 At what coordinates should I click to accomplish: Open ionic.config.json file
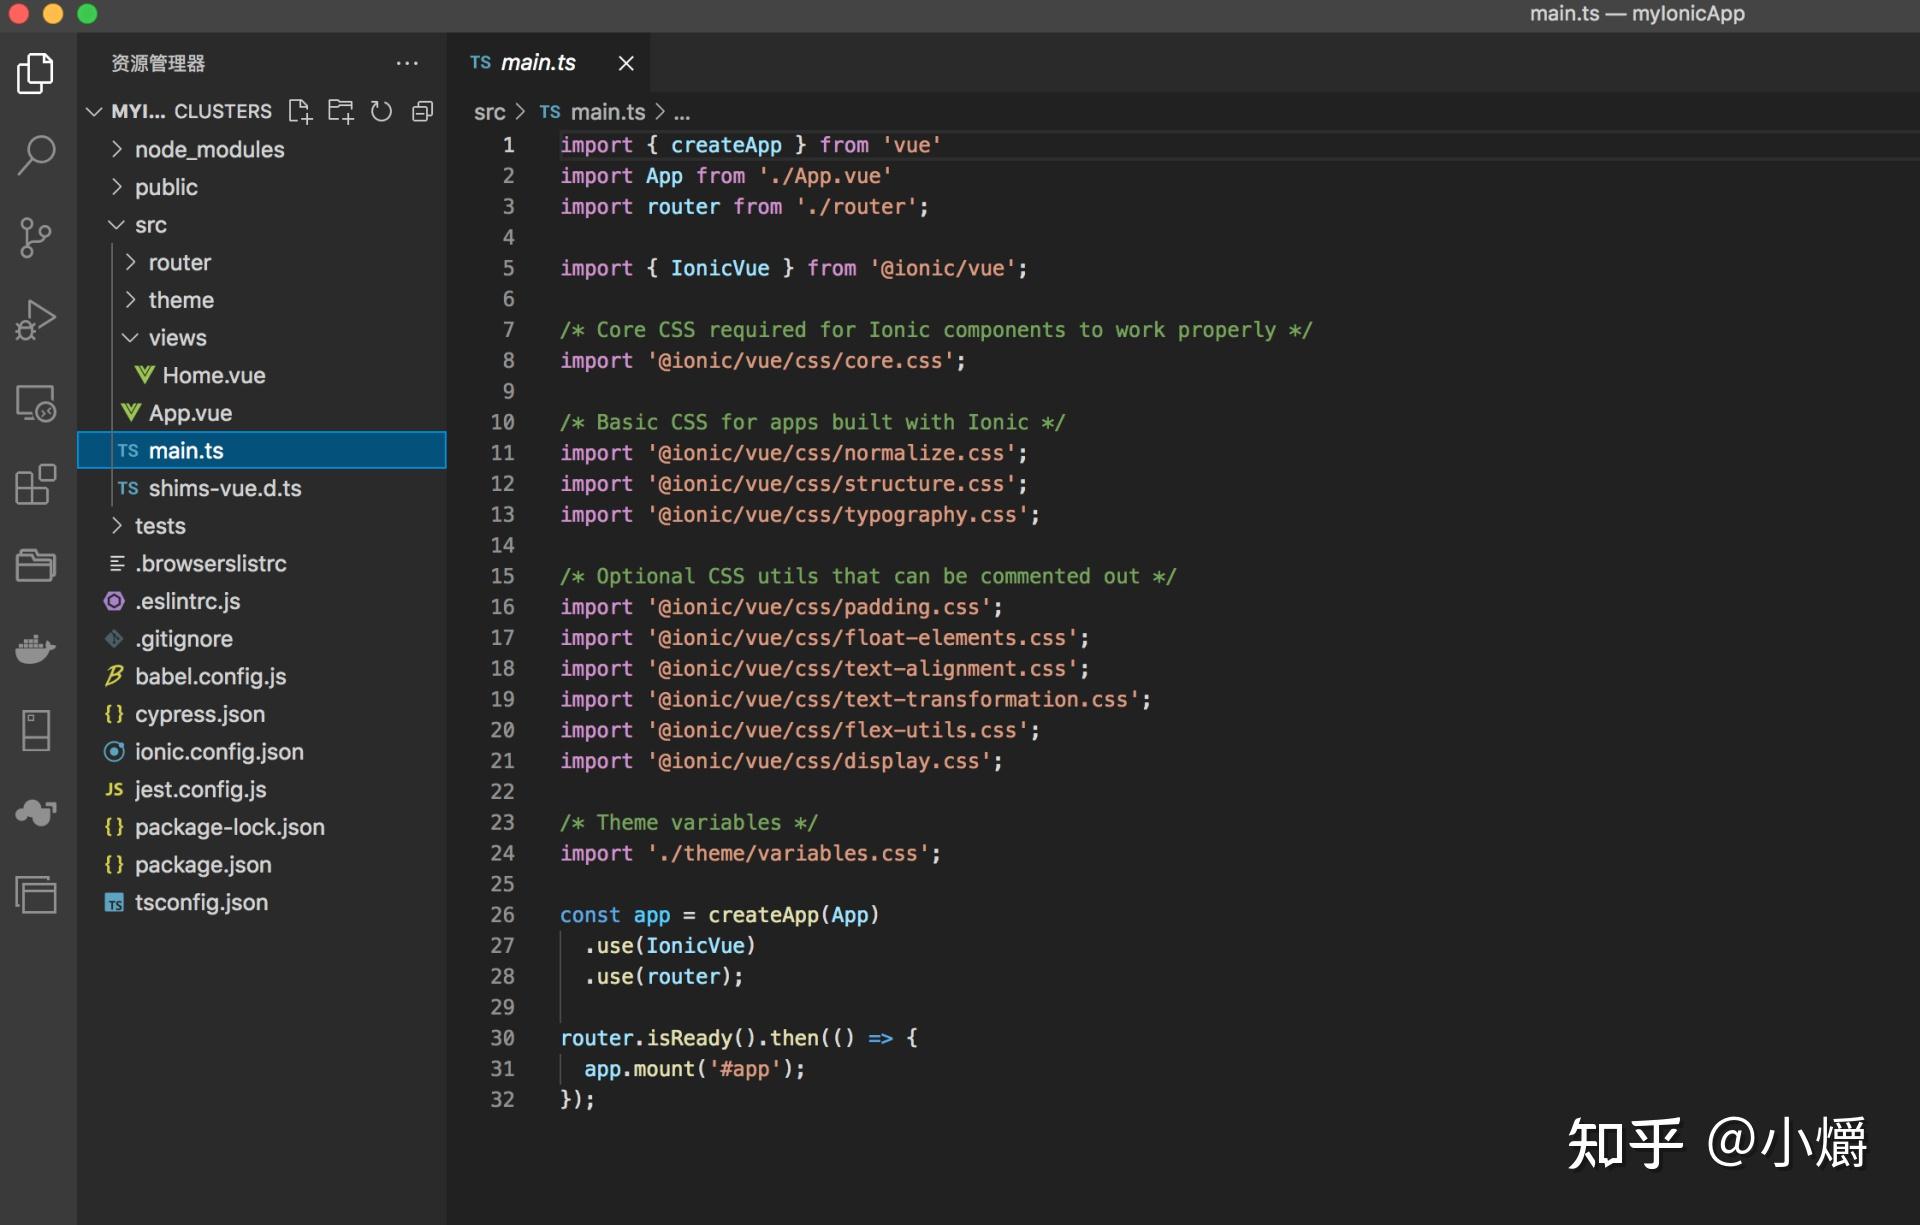[263, 752]
